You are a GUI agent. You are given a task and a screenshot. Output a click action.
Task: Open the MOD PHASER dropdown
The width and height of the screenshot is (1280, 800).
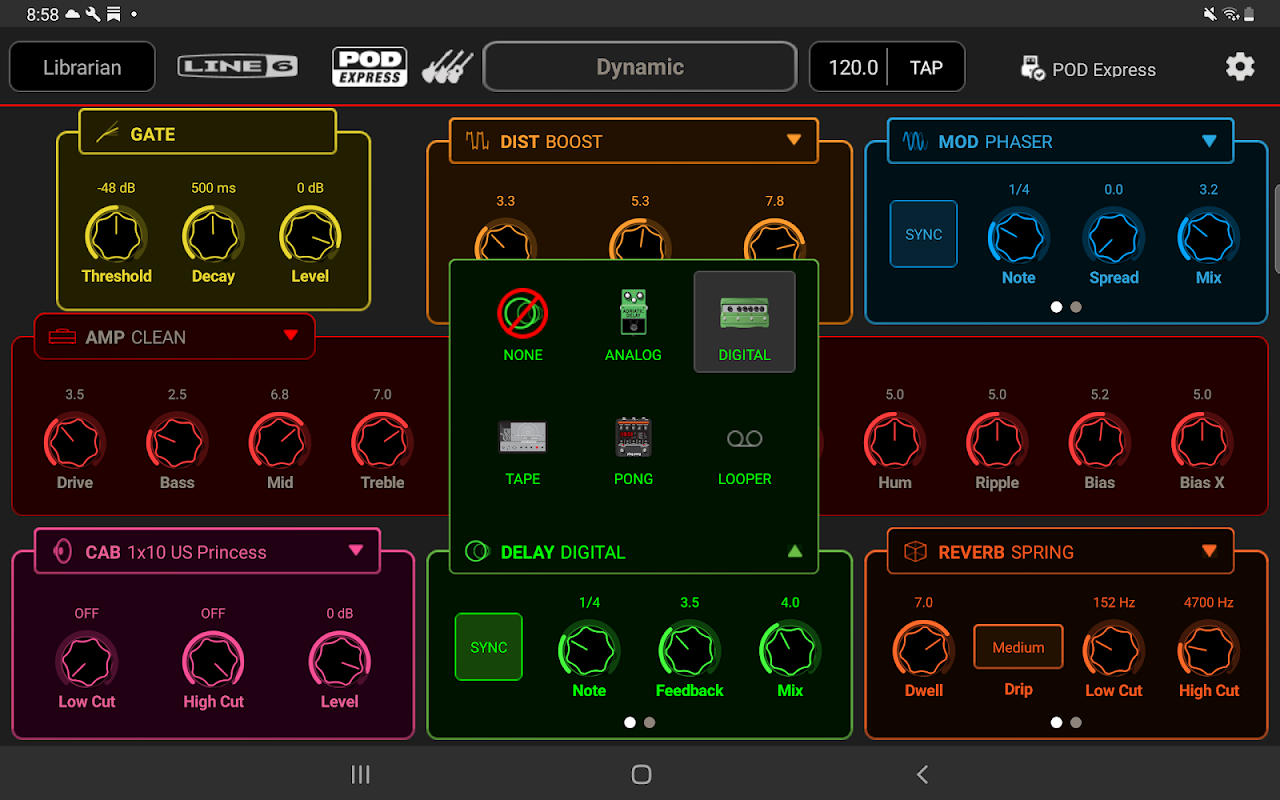tap(1209, 141)
